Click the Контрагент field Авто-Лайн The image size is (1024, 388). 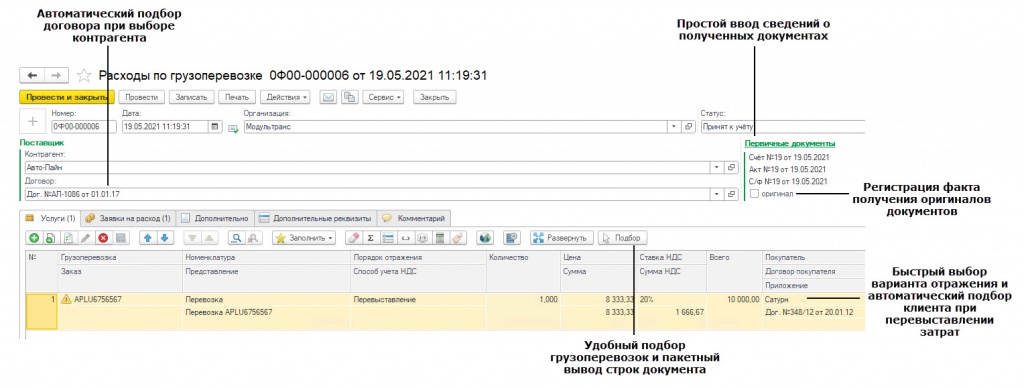[366, 167]
